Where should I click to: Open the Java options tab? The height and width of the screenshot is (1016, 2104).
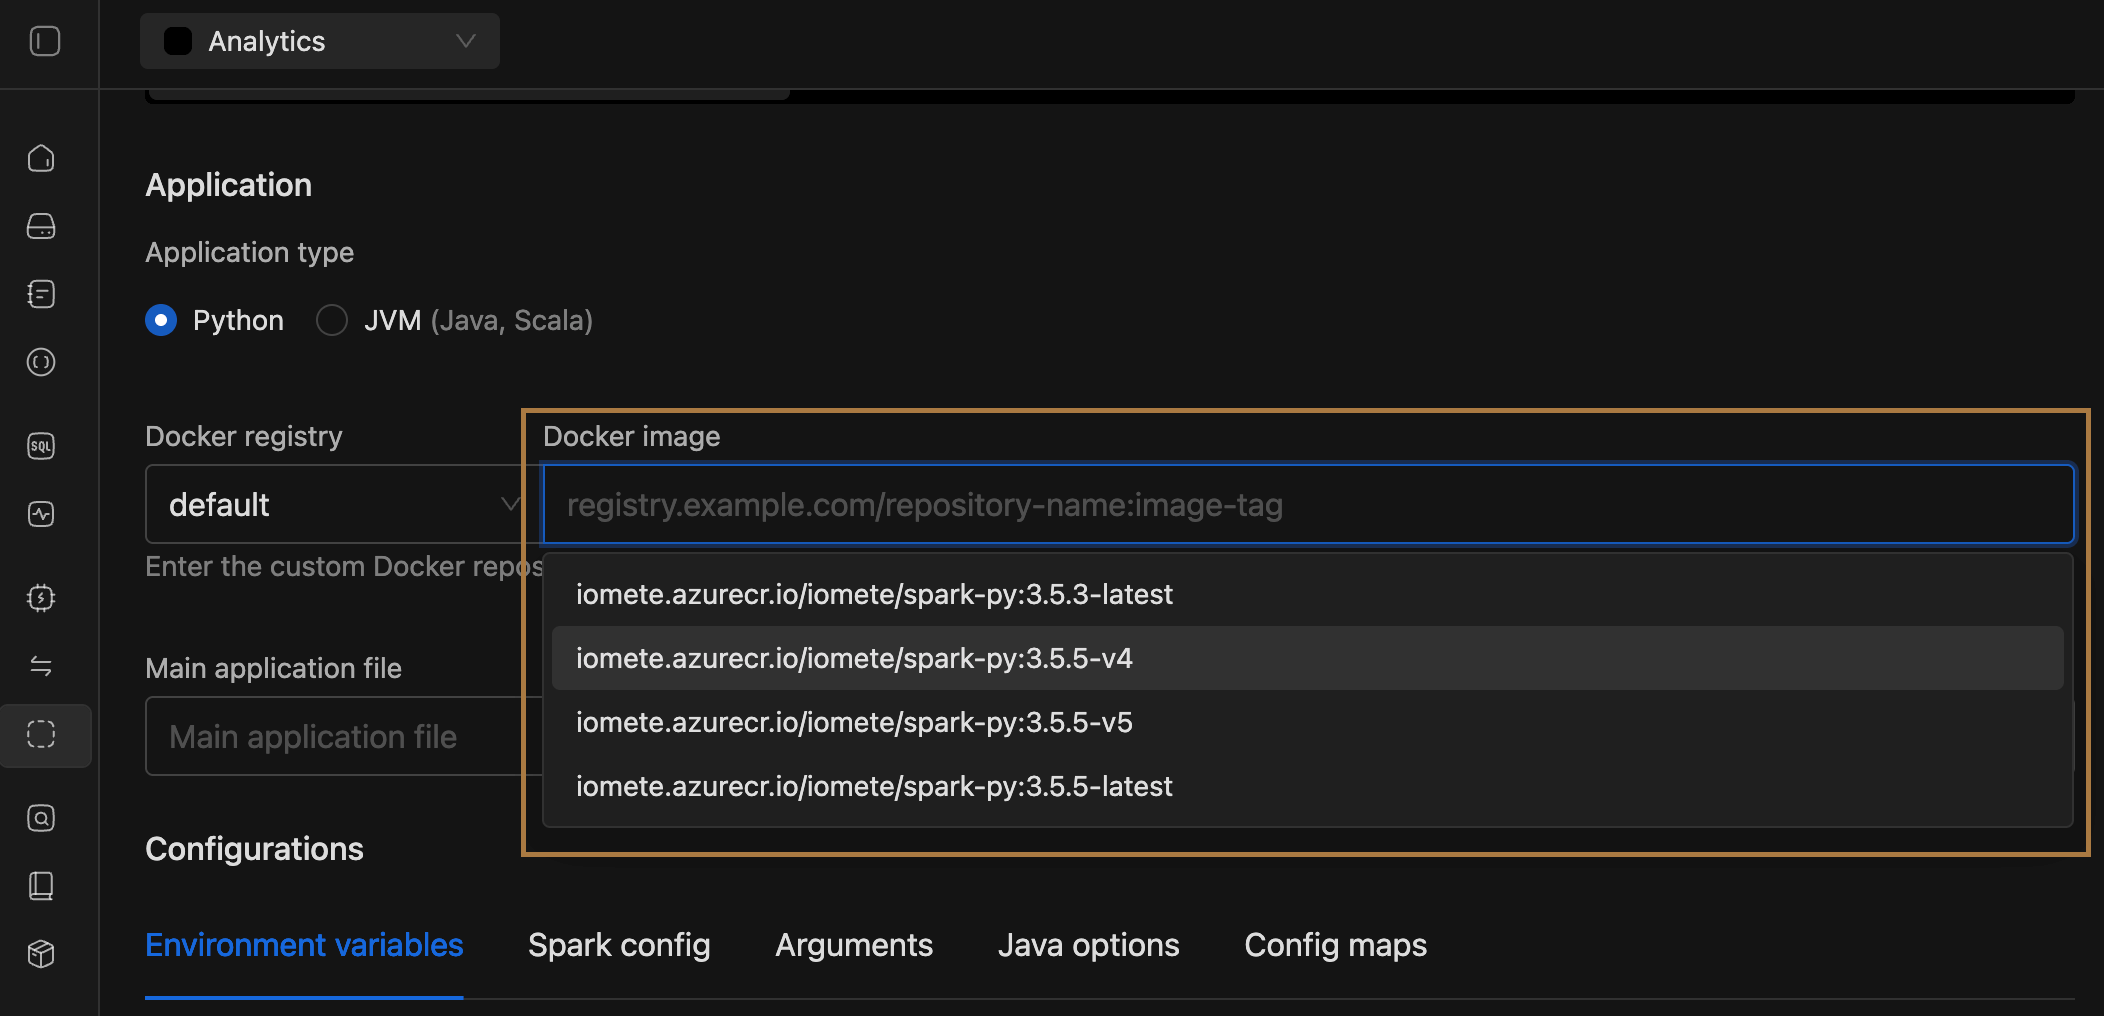pyautogui.click(x=1088, y=944)
